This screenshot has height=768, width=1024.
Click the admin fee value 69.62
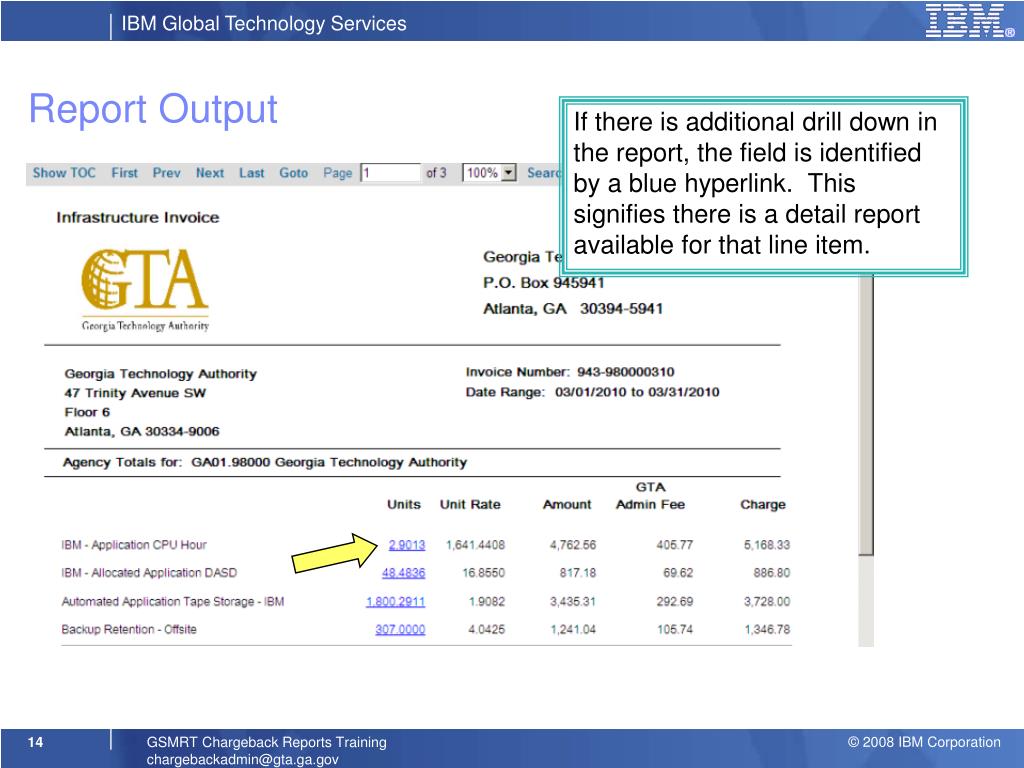678,573
